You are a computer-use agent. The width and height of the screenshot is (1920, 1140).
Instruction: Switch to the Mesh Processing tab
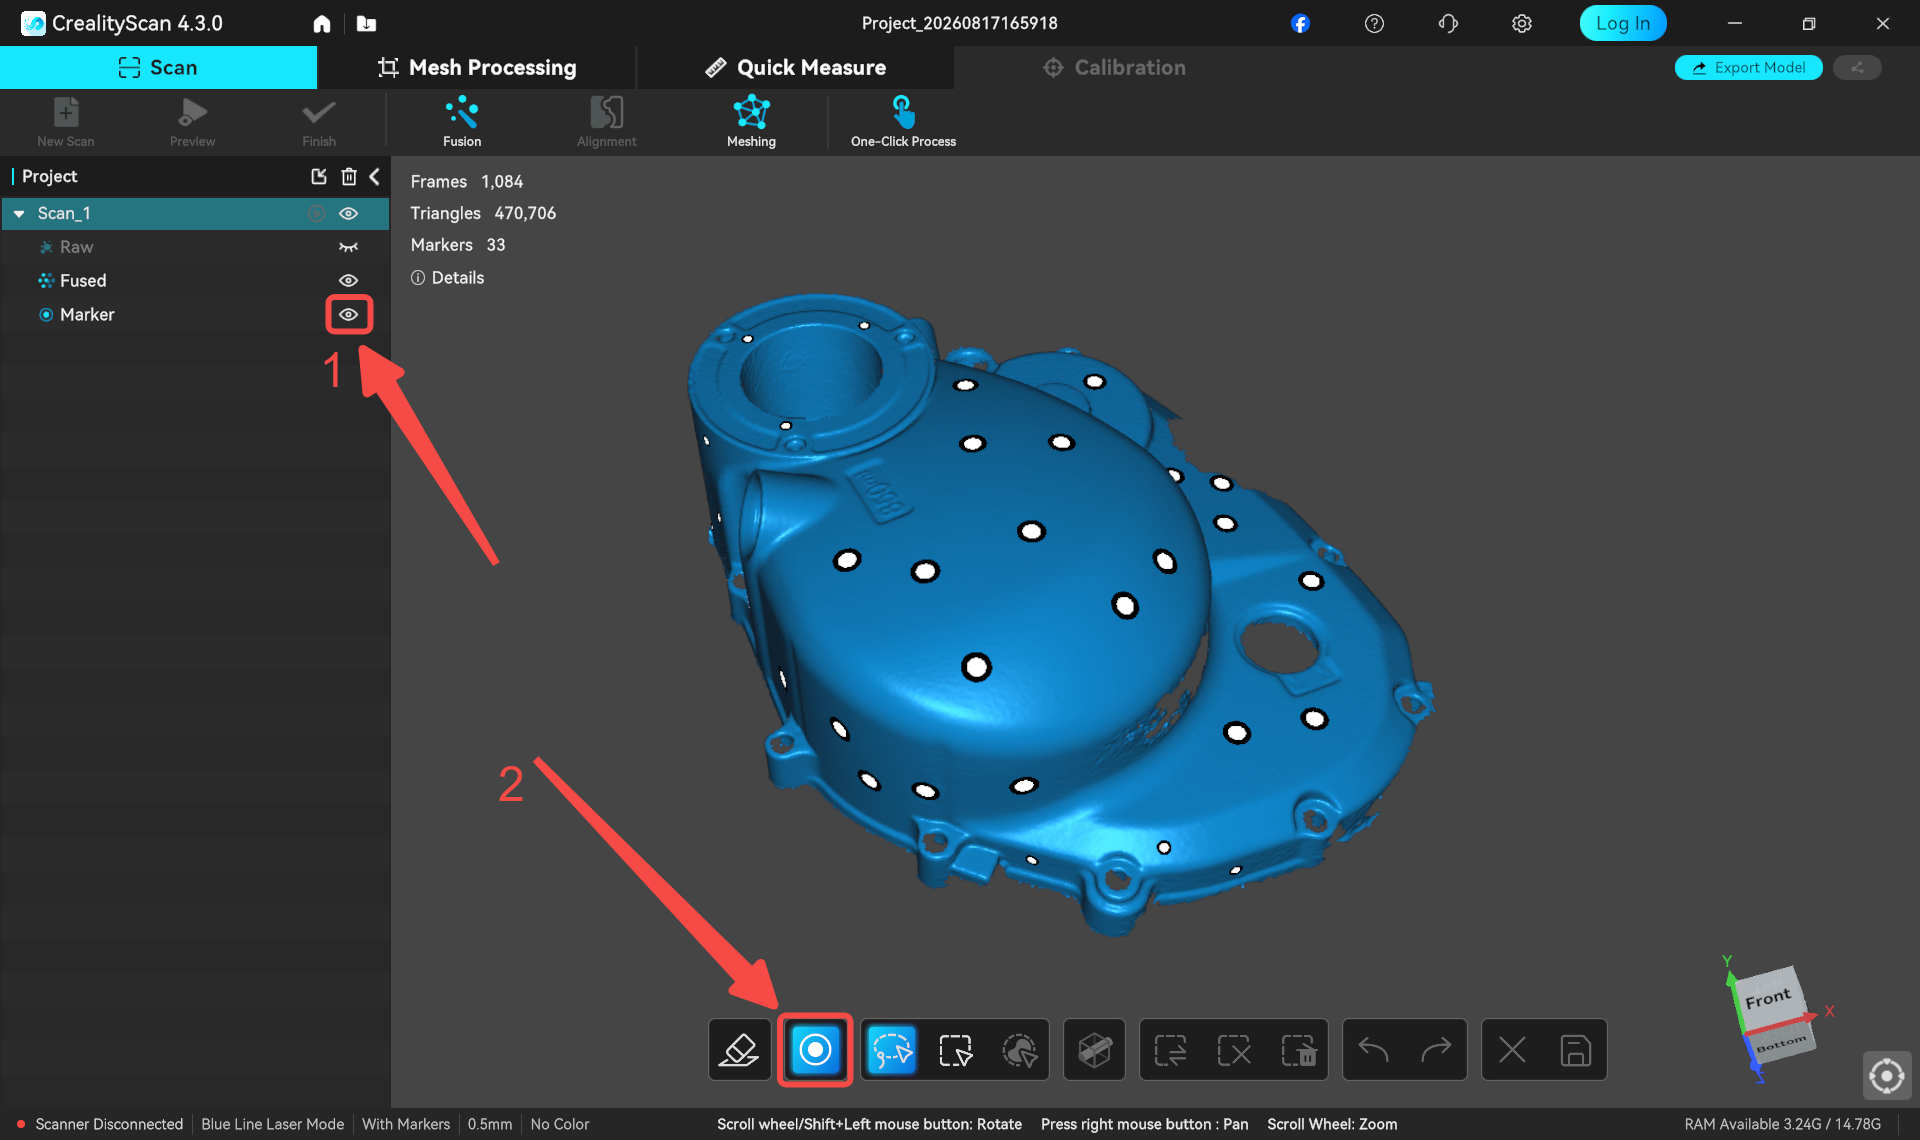coord(477,67)
